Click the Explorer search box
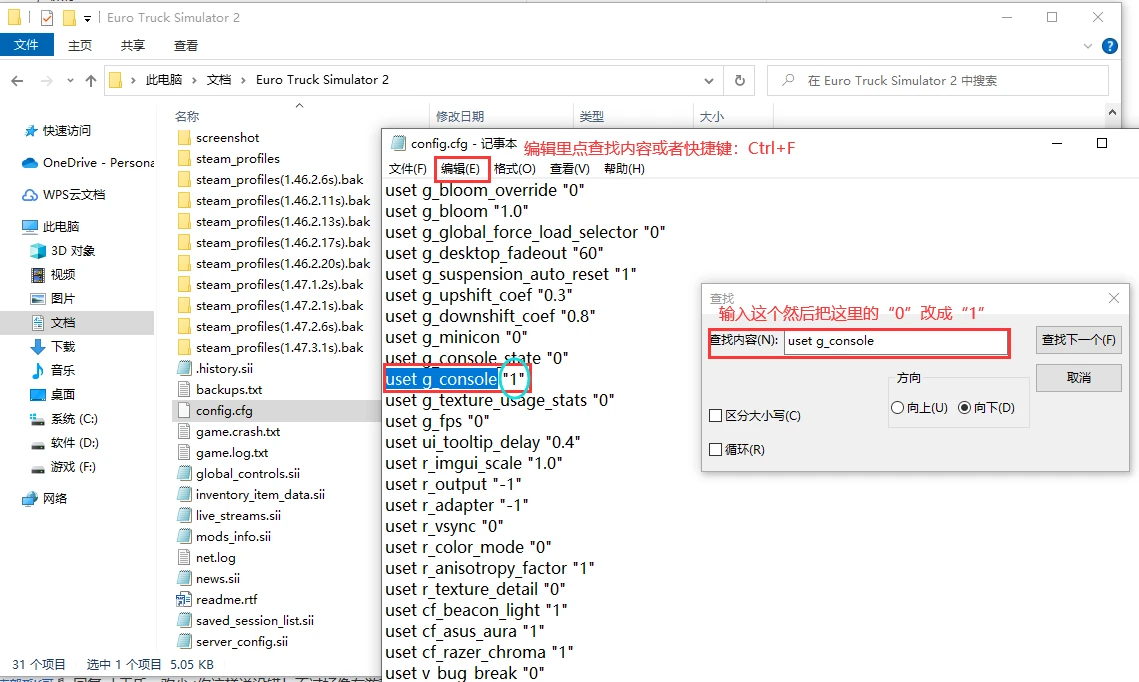The height and width of the screenshot is (682, 1139). 937,81
